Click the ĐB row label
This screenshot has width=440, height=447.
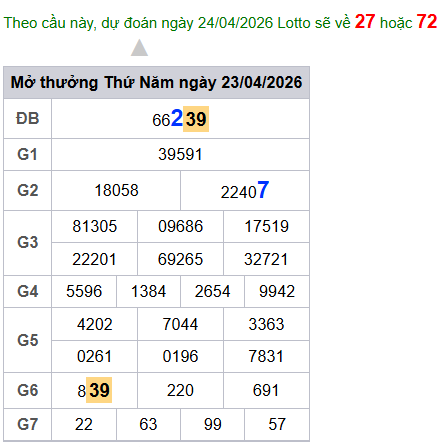coord(28,118)
